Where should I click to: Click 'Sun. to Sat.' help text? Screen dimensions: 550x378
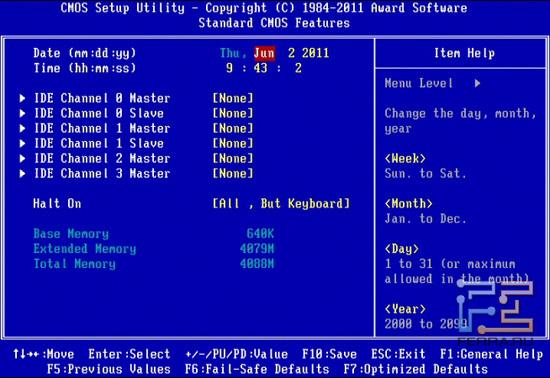tap(425, 174)
